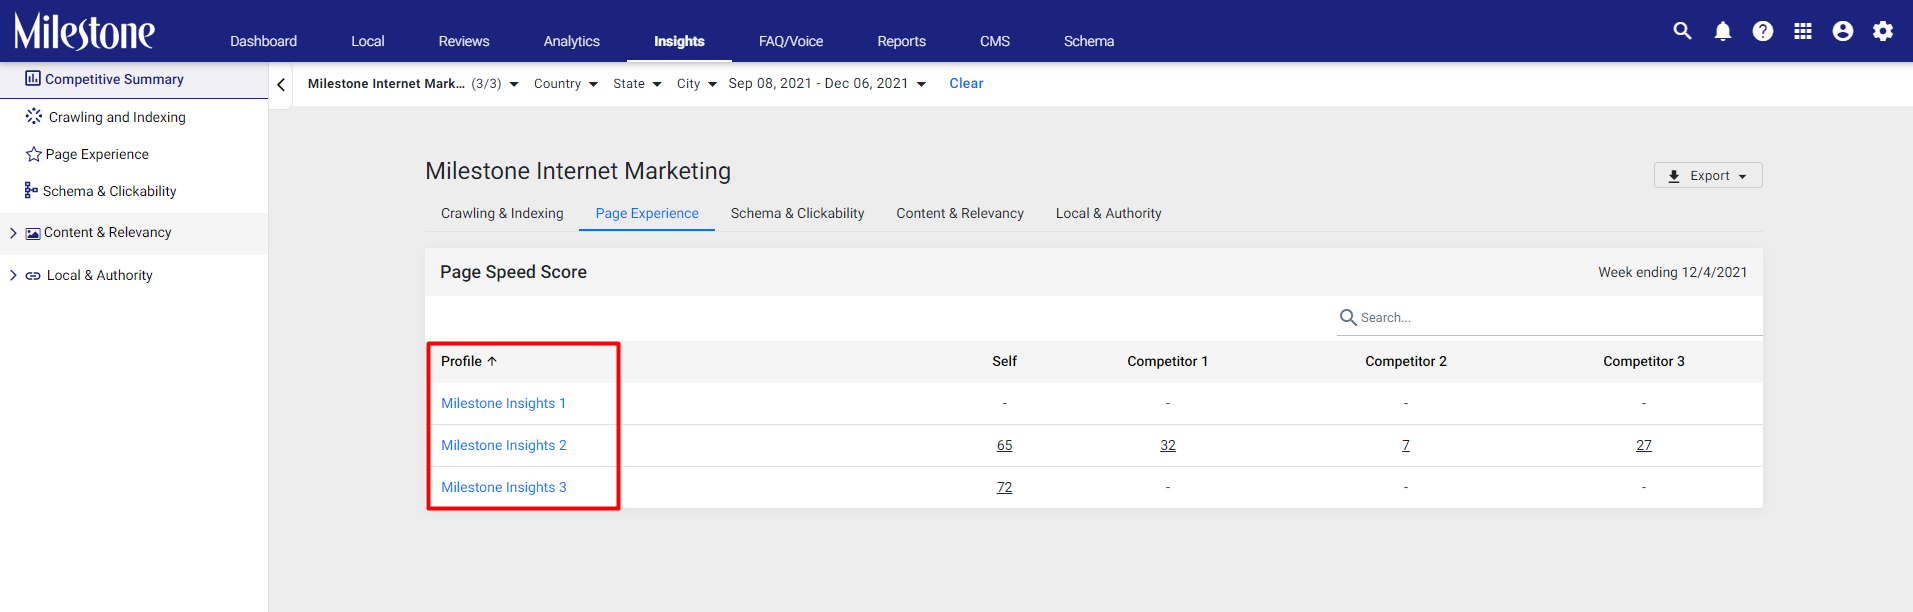
Task: Open the date range Sep 08 - Dec 06 dropdown
Action: (x=827, y=84)
